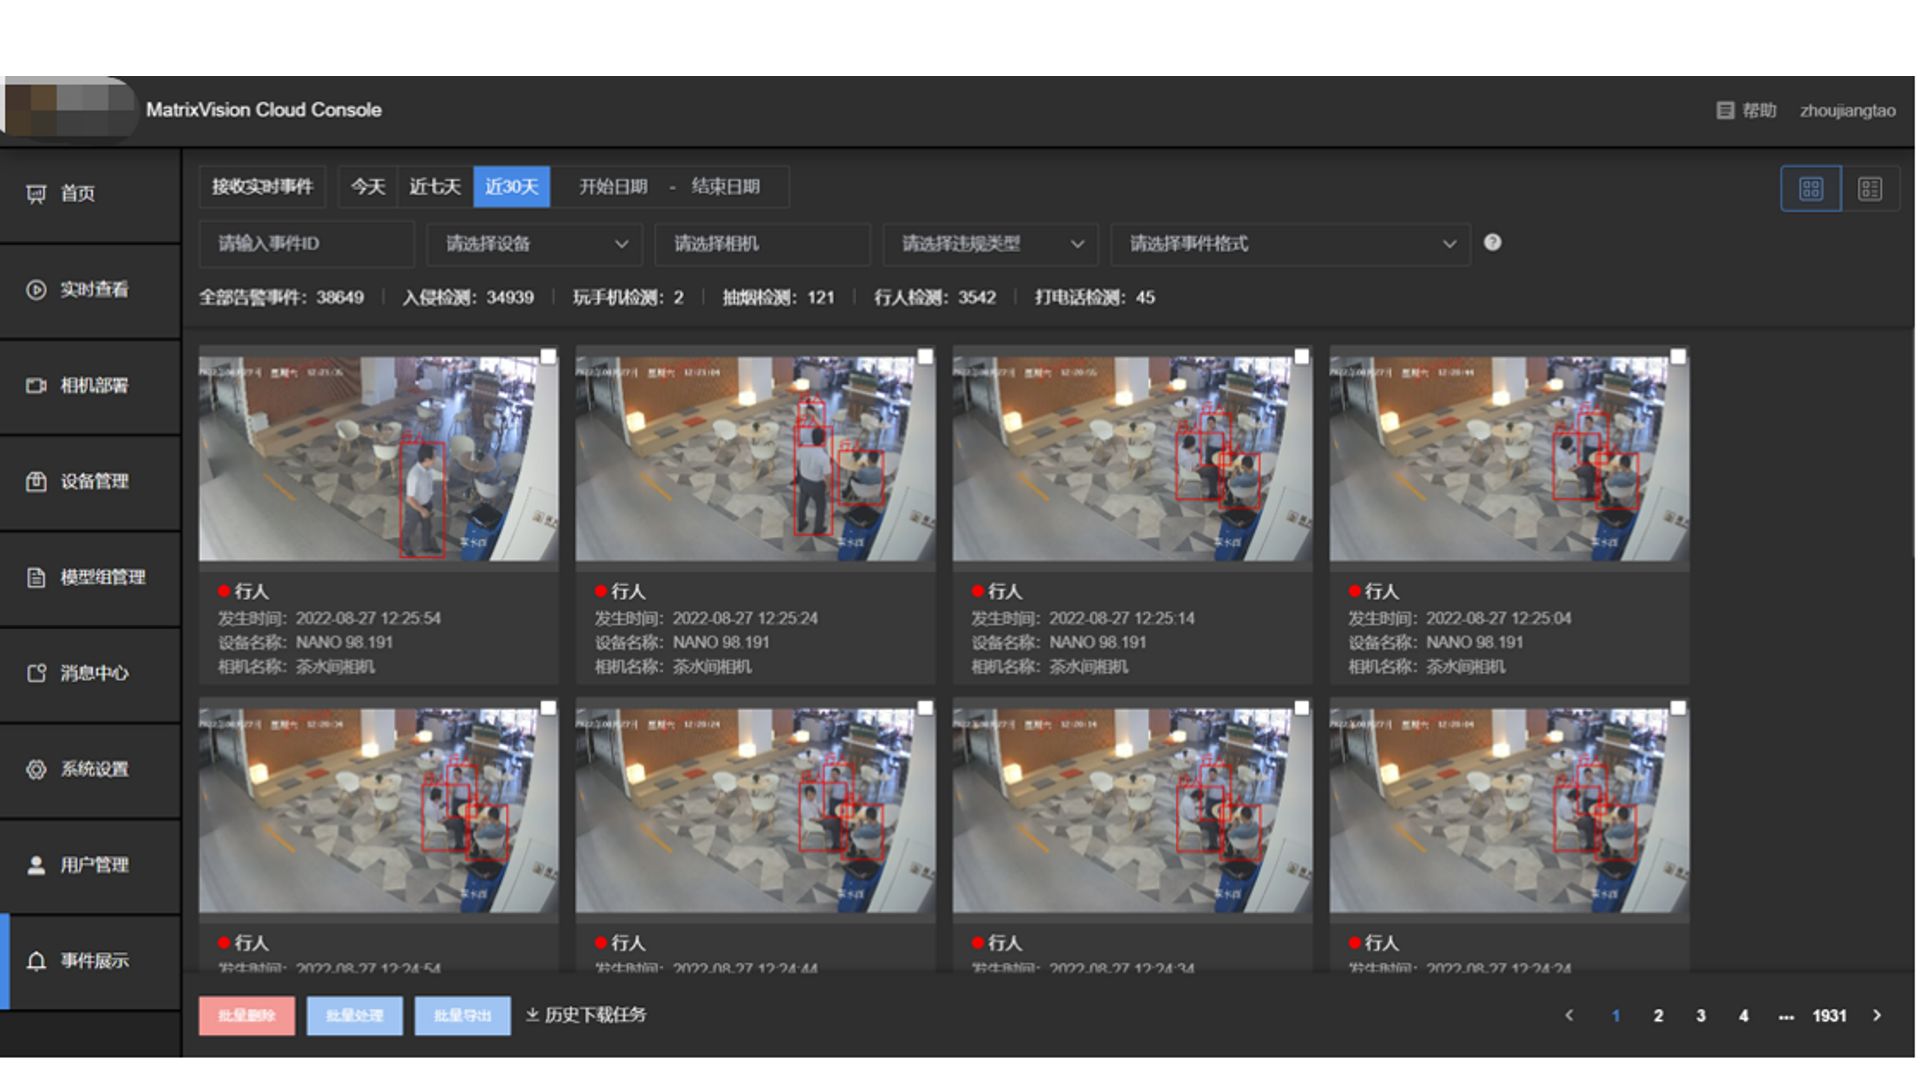Click the 批量删除 batch delete button
The width and height of the screenshot is (1920, 1080).
pos(247,1016)
